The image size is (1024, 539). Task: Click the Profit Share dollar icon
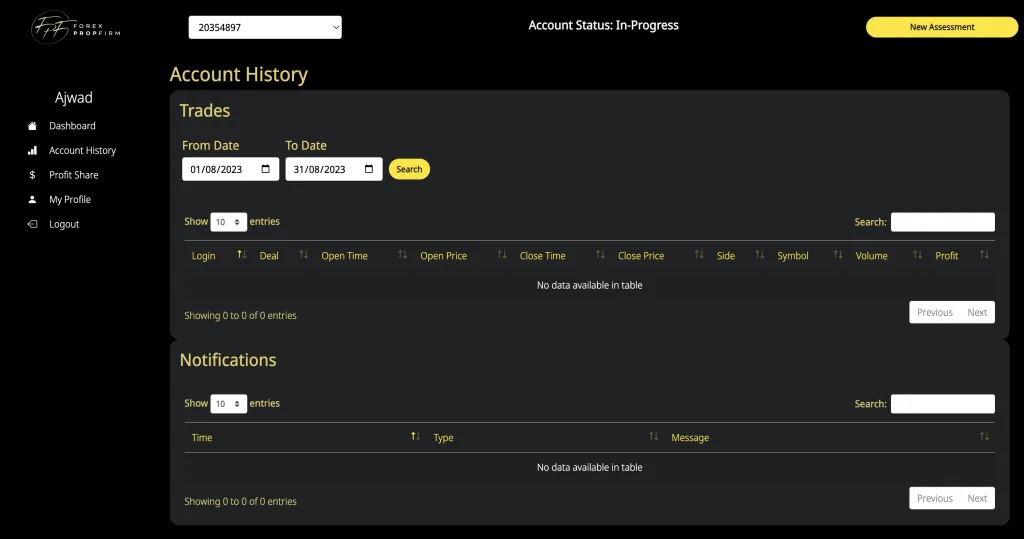click(32, 175)
